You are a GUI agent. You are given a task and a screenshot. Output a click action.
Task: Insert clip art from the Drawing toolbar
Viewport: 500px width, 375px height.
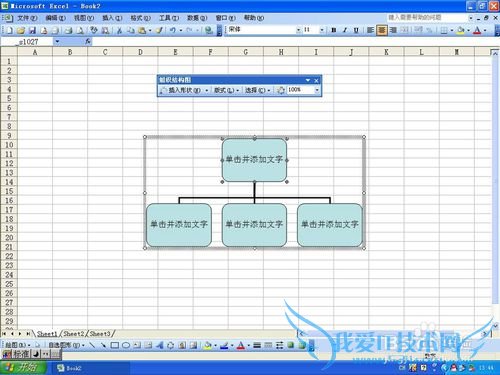tap(182, 345)
